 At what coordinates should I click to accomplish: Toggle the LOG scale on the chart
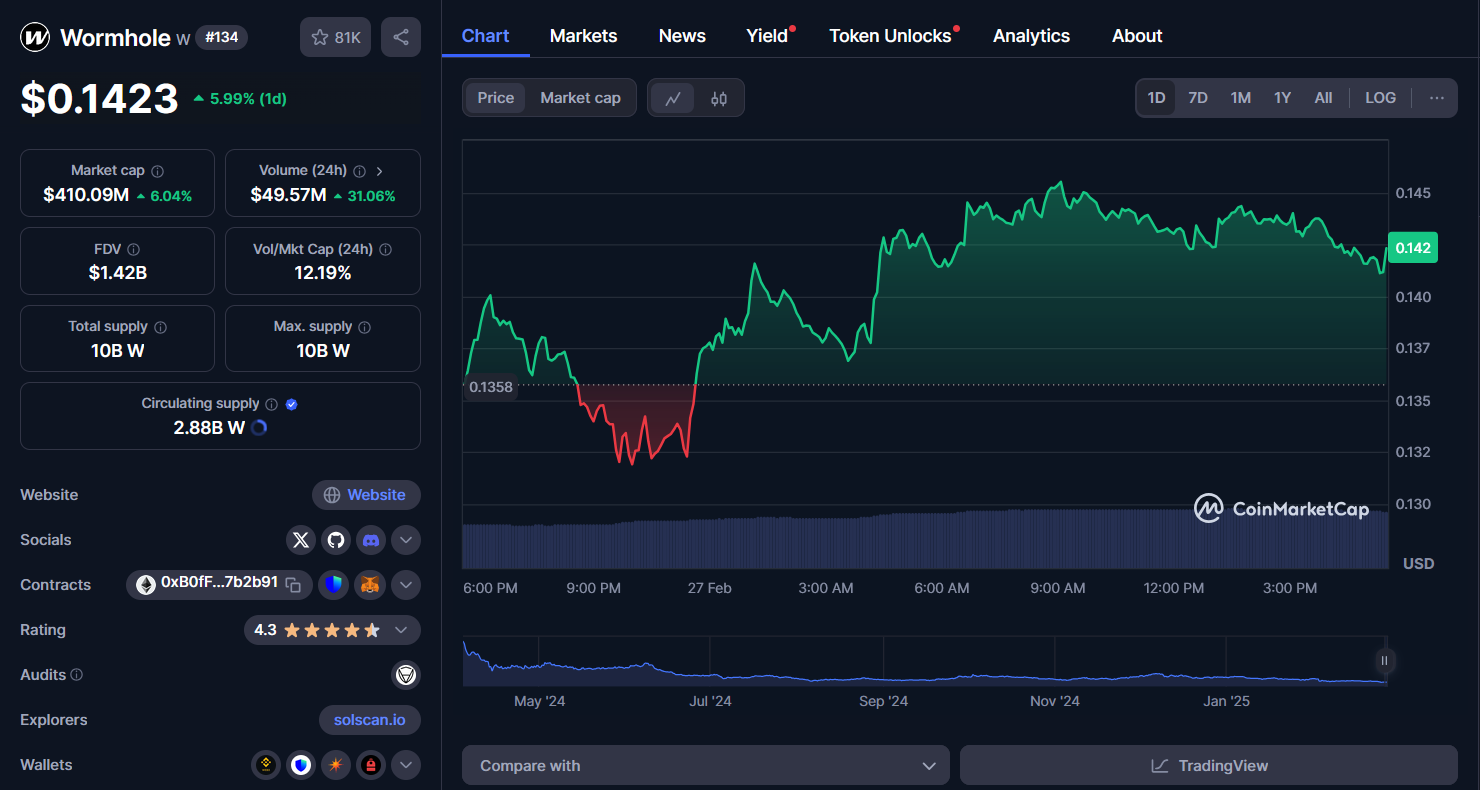[x=1380, y=98]
